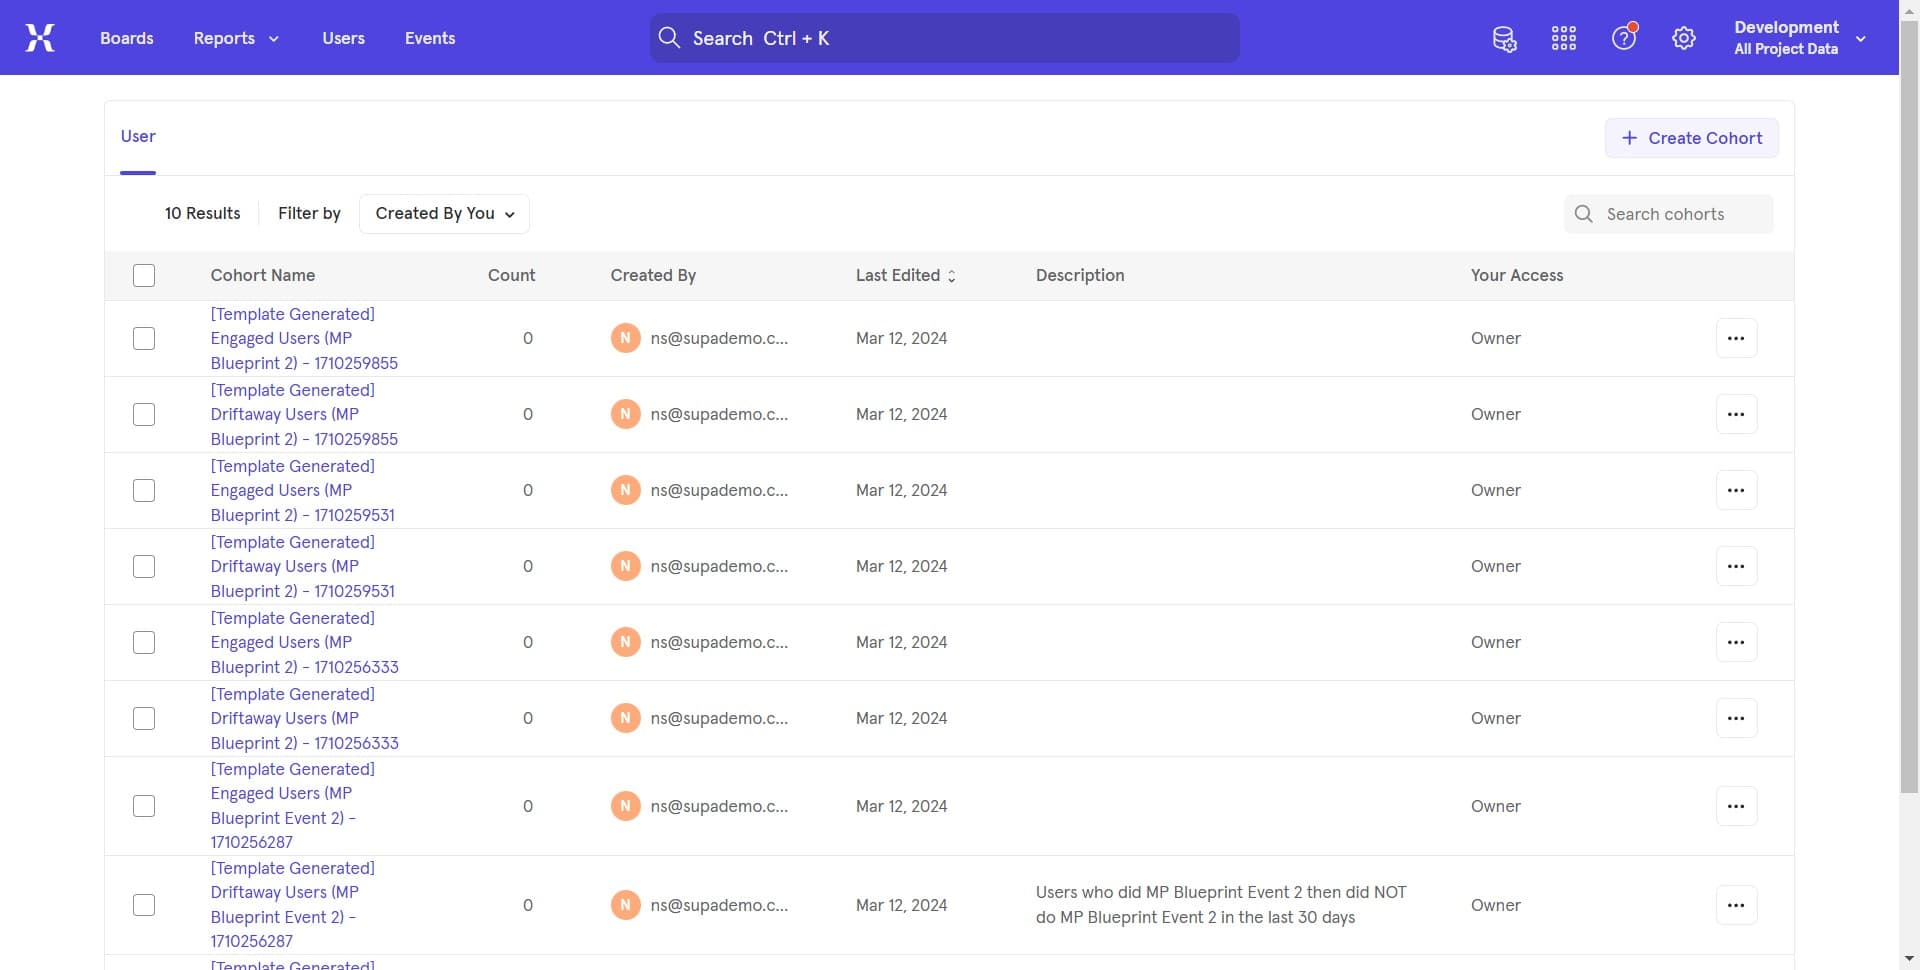This screenshot has width=1920, height=970.
Task: Open the settings gear icon
Action: [1684, 39]
